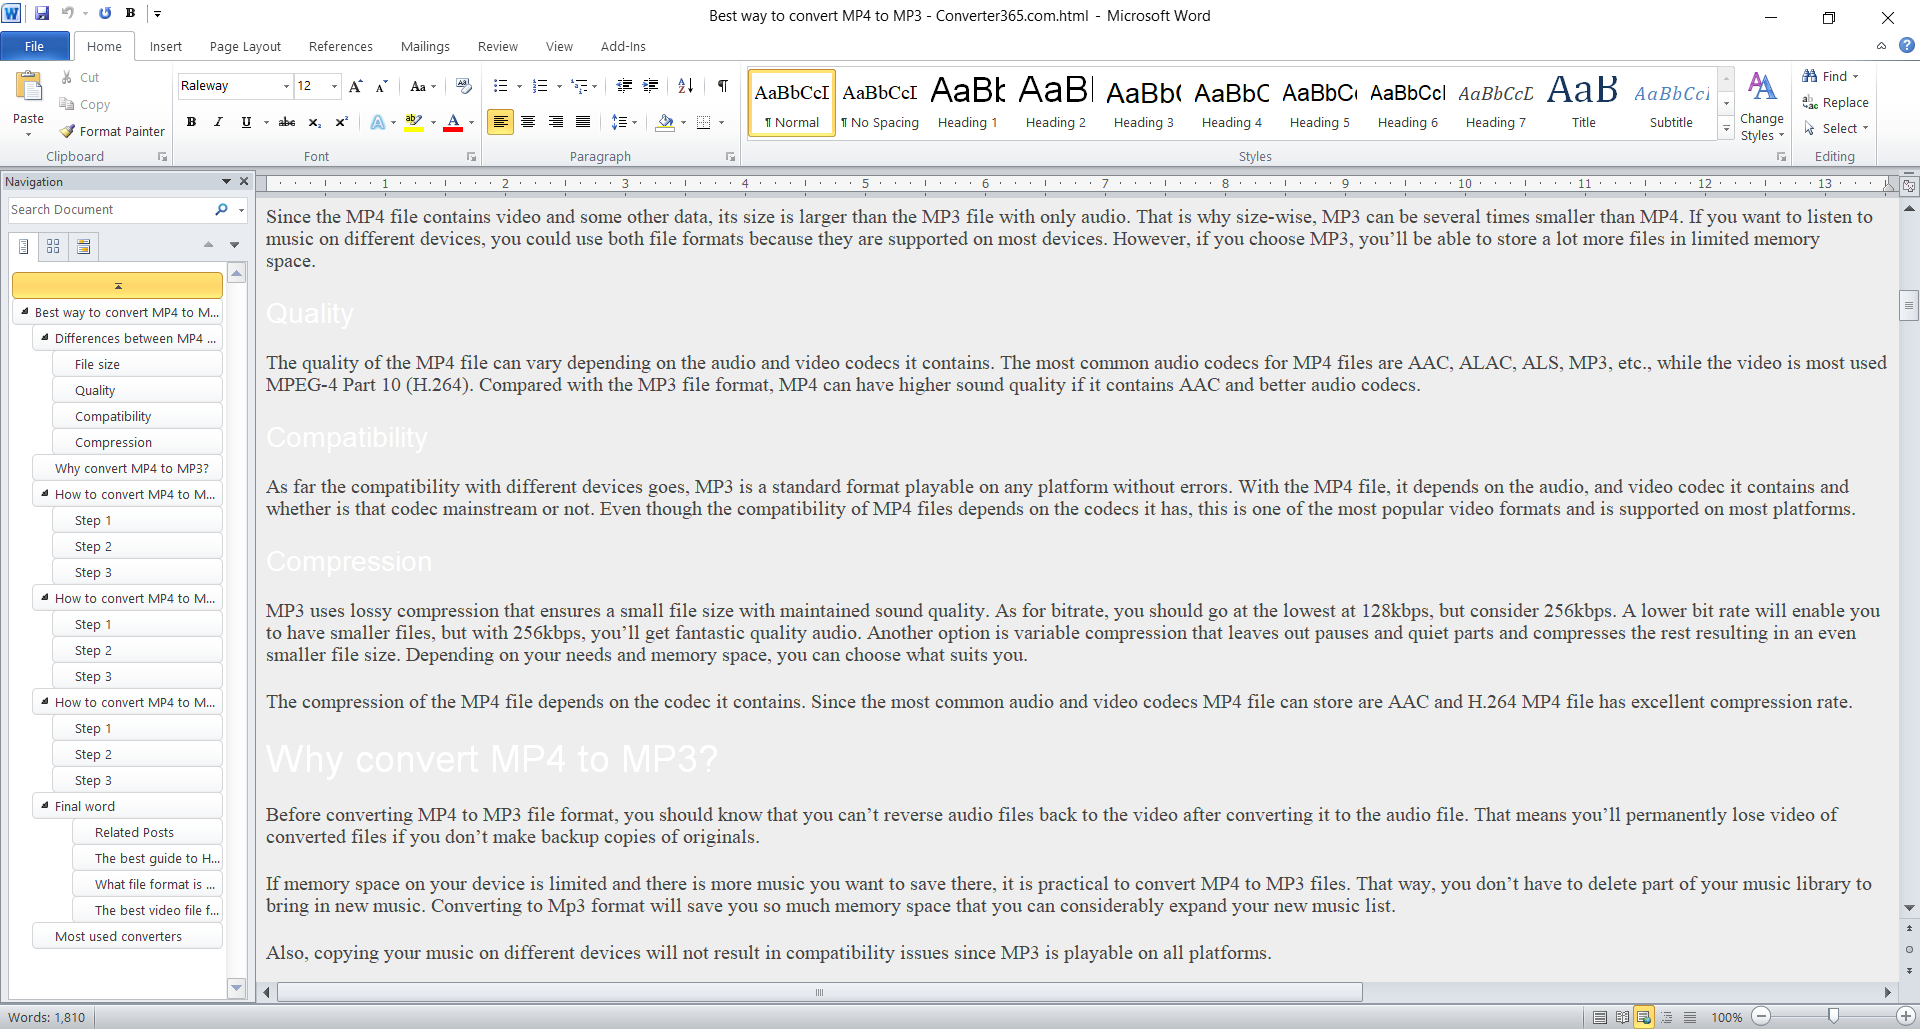This screenshot has height=1029, width=1920.
Task: Click the Bullets list icon
Action: (500, 86)
